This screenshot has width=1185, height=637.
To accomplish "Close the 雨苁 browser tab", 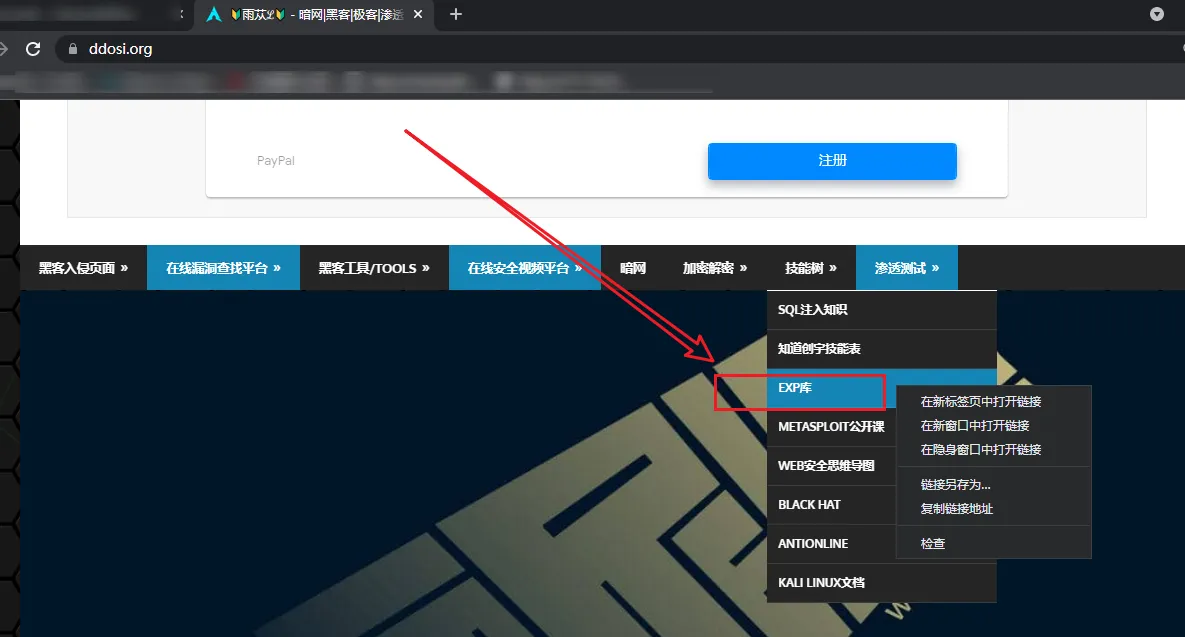I will tap(418, 14).
